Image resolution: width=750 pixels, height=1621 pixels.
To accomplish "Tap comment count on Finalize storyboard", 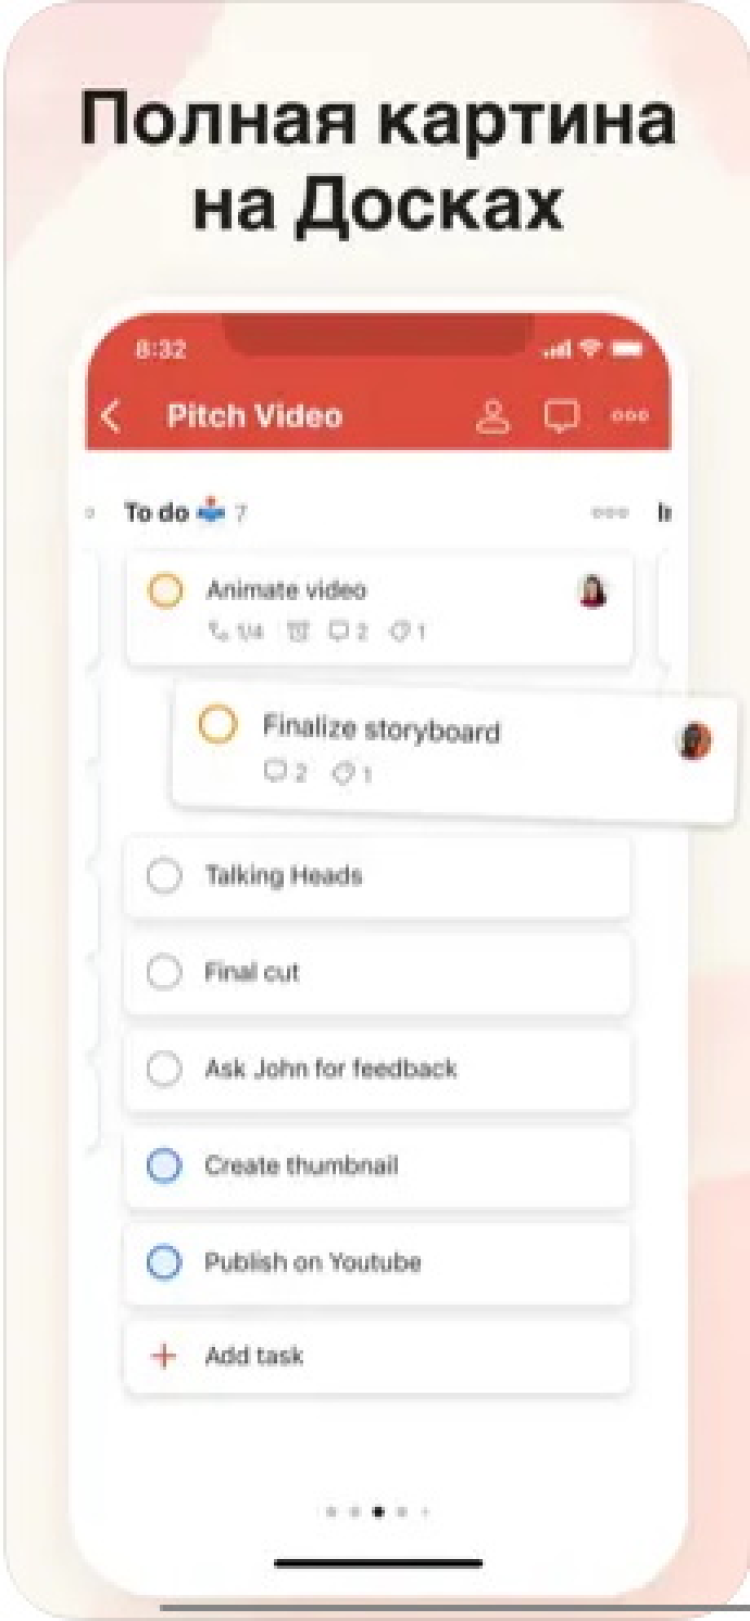I will point(285,772).
